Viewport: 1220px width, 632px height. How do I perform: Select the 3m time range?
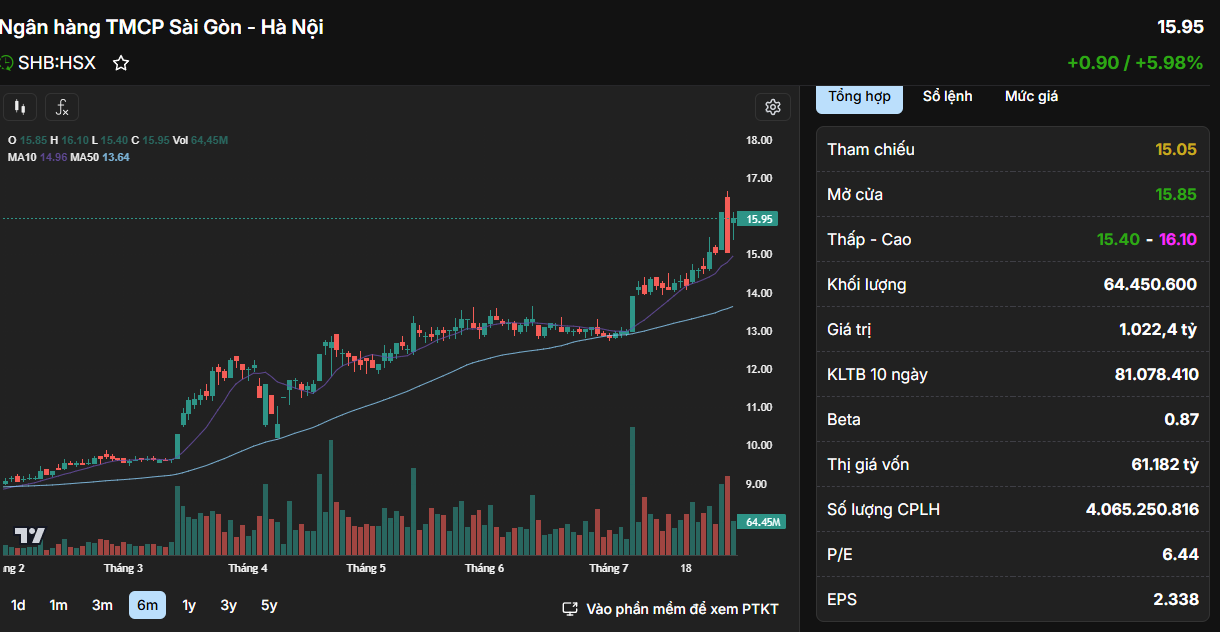coord(102,605)
